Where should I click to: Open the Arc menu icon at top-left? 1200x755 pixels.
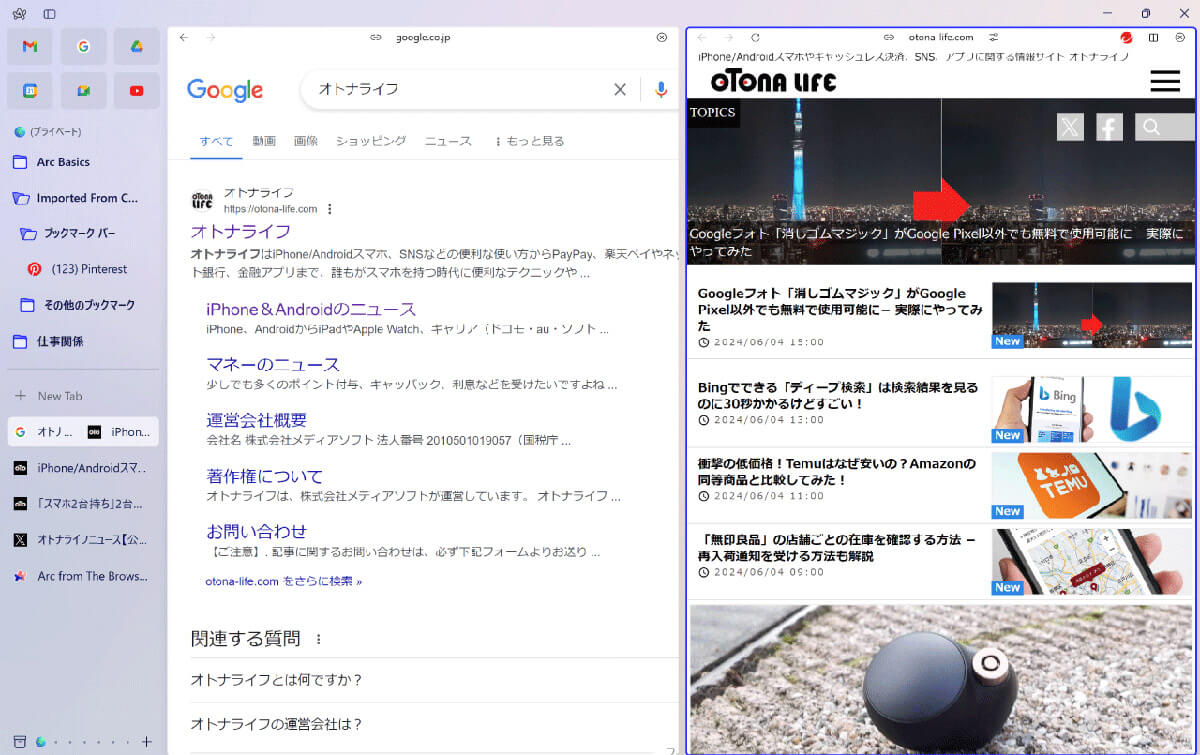(20, 14)
